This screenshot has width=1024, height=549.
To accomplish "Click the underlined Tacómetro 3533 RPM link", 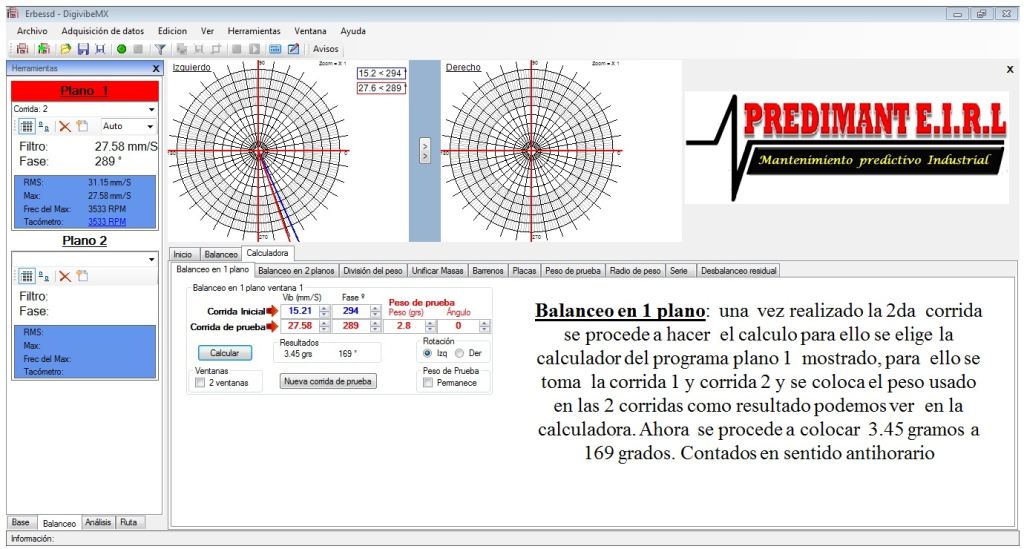I will pyautogui.click(x=107, y=222).
